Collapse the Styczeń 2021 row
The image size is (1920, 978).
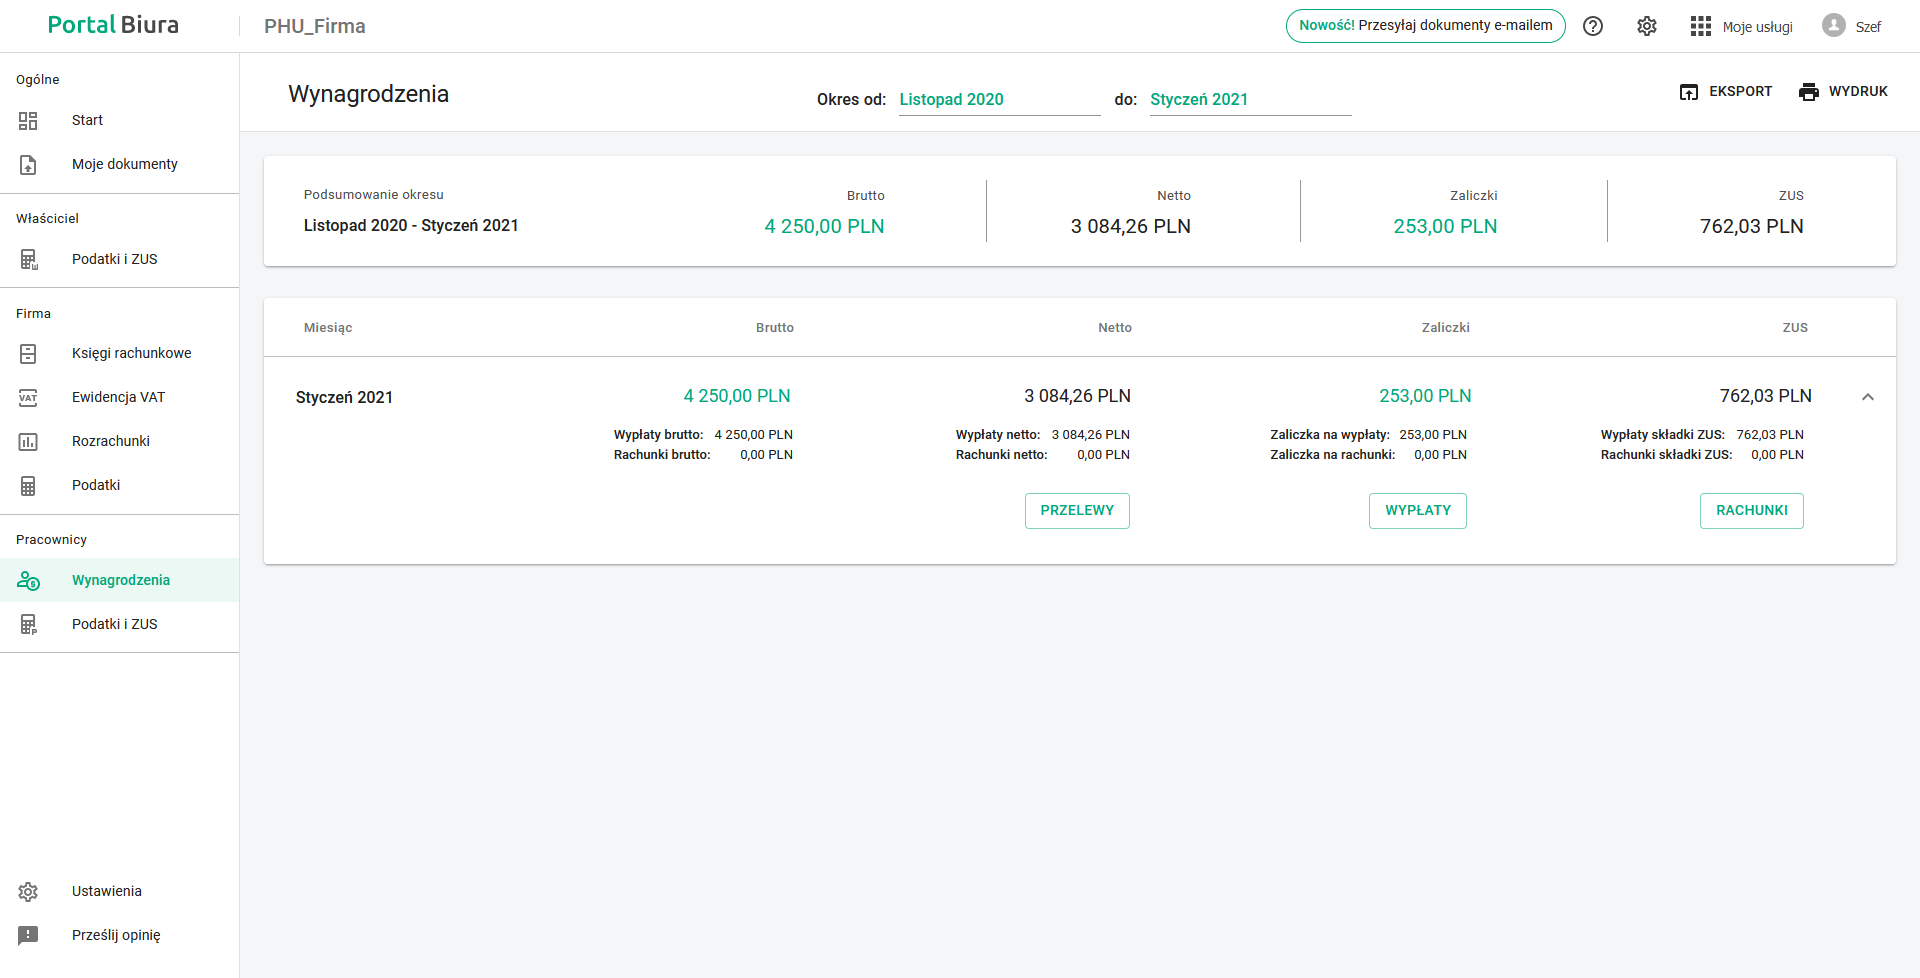(1867, 397)
